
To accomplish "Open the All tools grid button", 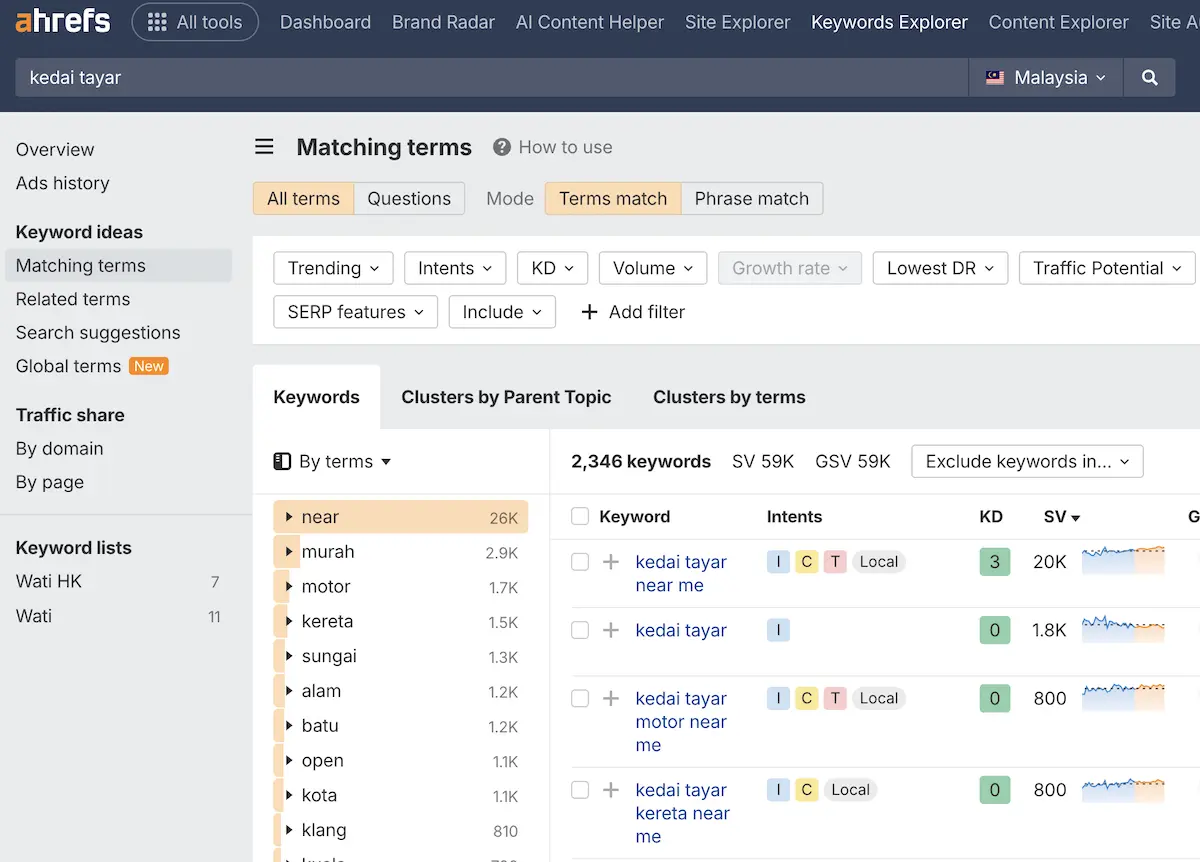I will (x=195, y=22).
